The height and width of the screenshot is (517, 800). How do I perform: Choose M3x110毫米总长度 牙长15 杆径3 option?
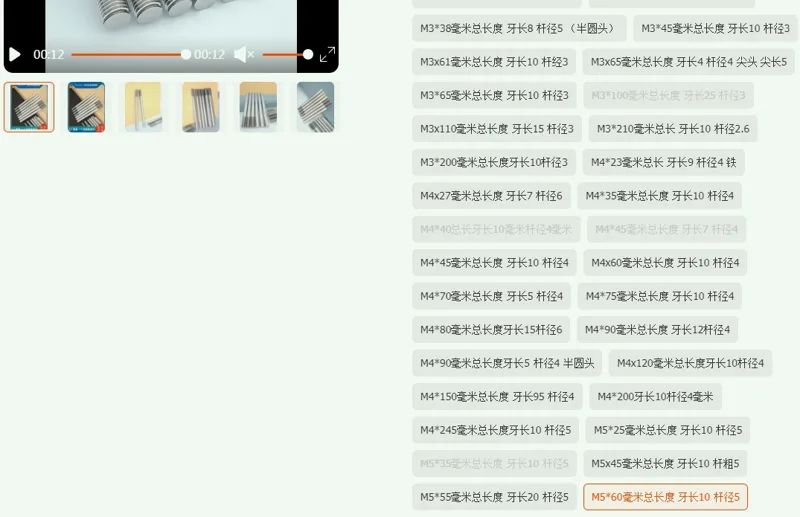[497, 129]
